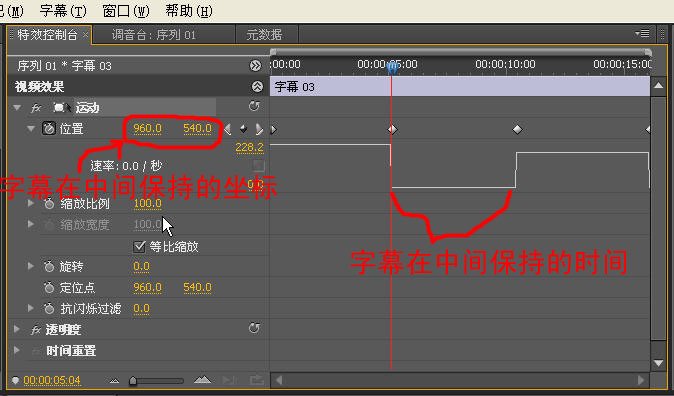The height and width of the screenshot is (396, 674).
Task: Toggle the 旋转 stopwatch icon
Action: tap(49, 267)
